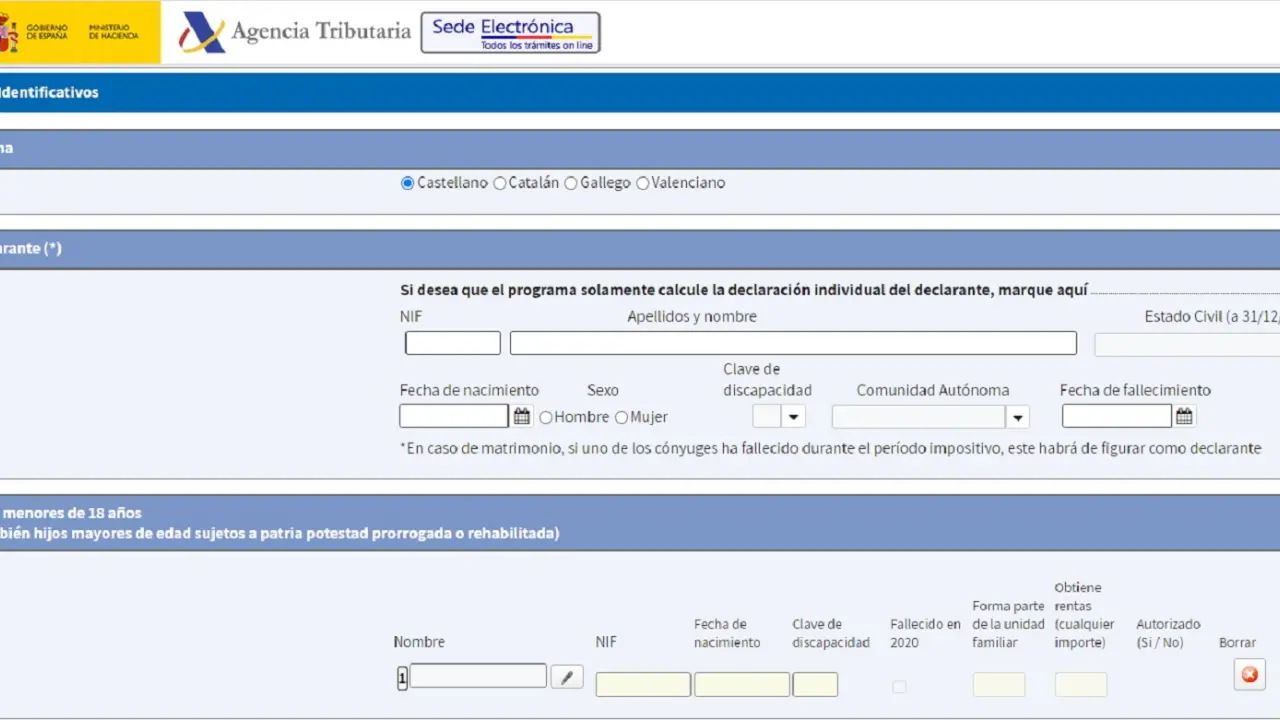Open the birth date calendar picker
This screenshot has width=1280, height=720.
click(x=521, y=416)
